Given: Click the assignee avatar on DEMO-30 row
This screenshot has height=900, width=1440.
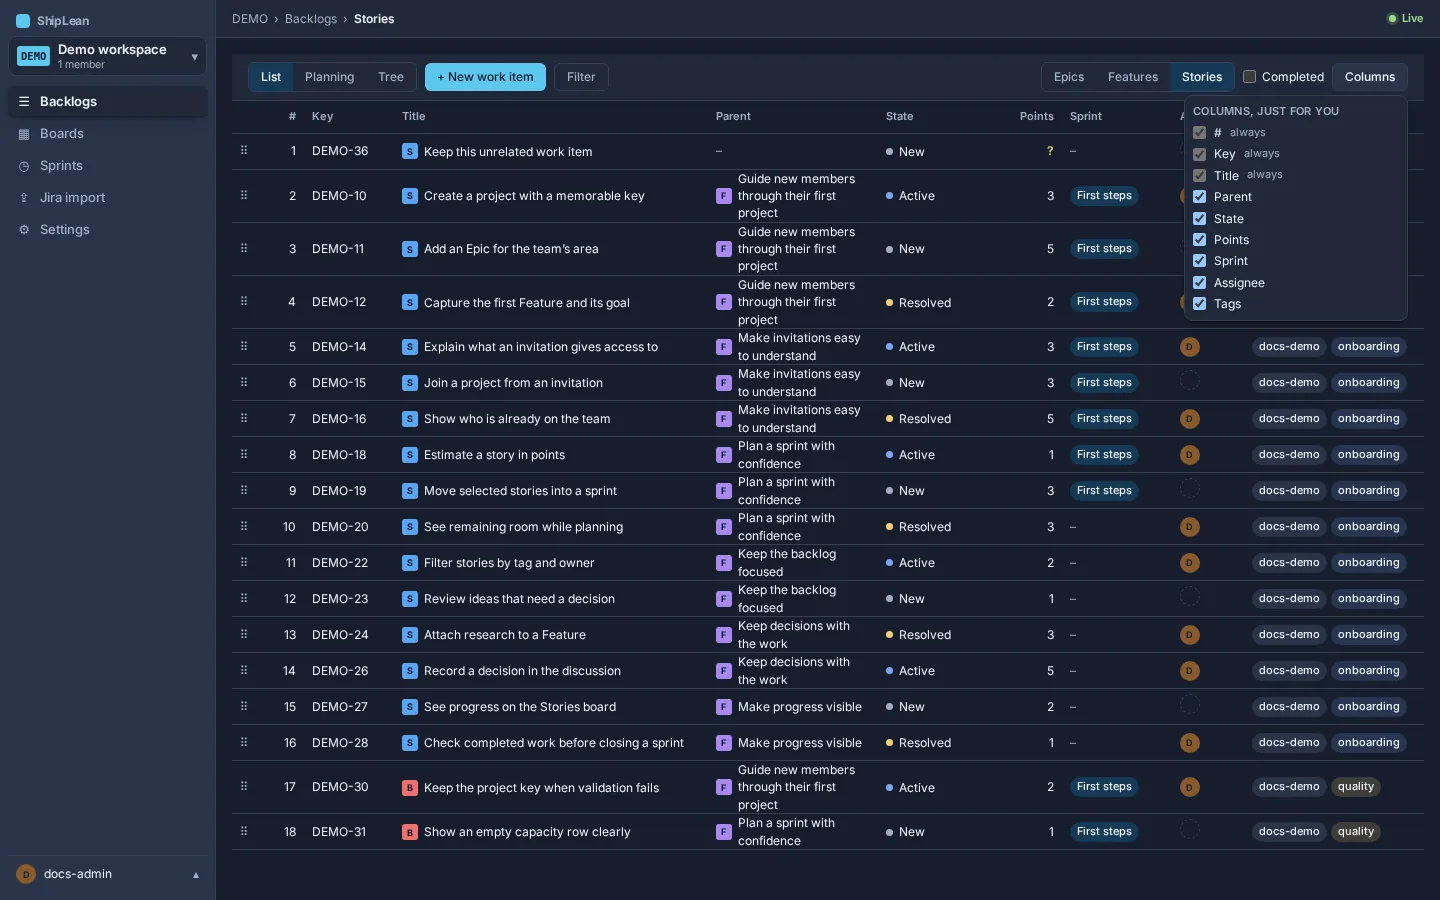Looking at the screenshot, I should (x=1189, y=788).
